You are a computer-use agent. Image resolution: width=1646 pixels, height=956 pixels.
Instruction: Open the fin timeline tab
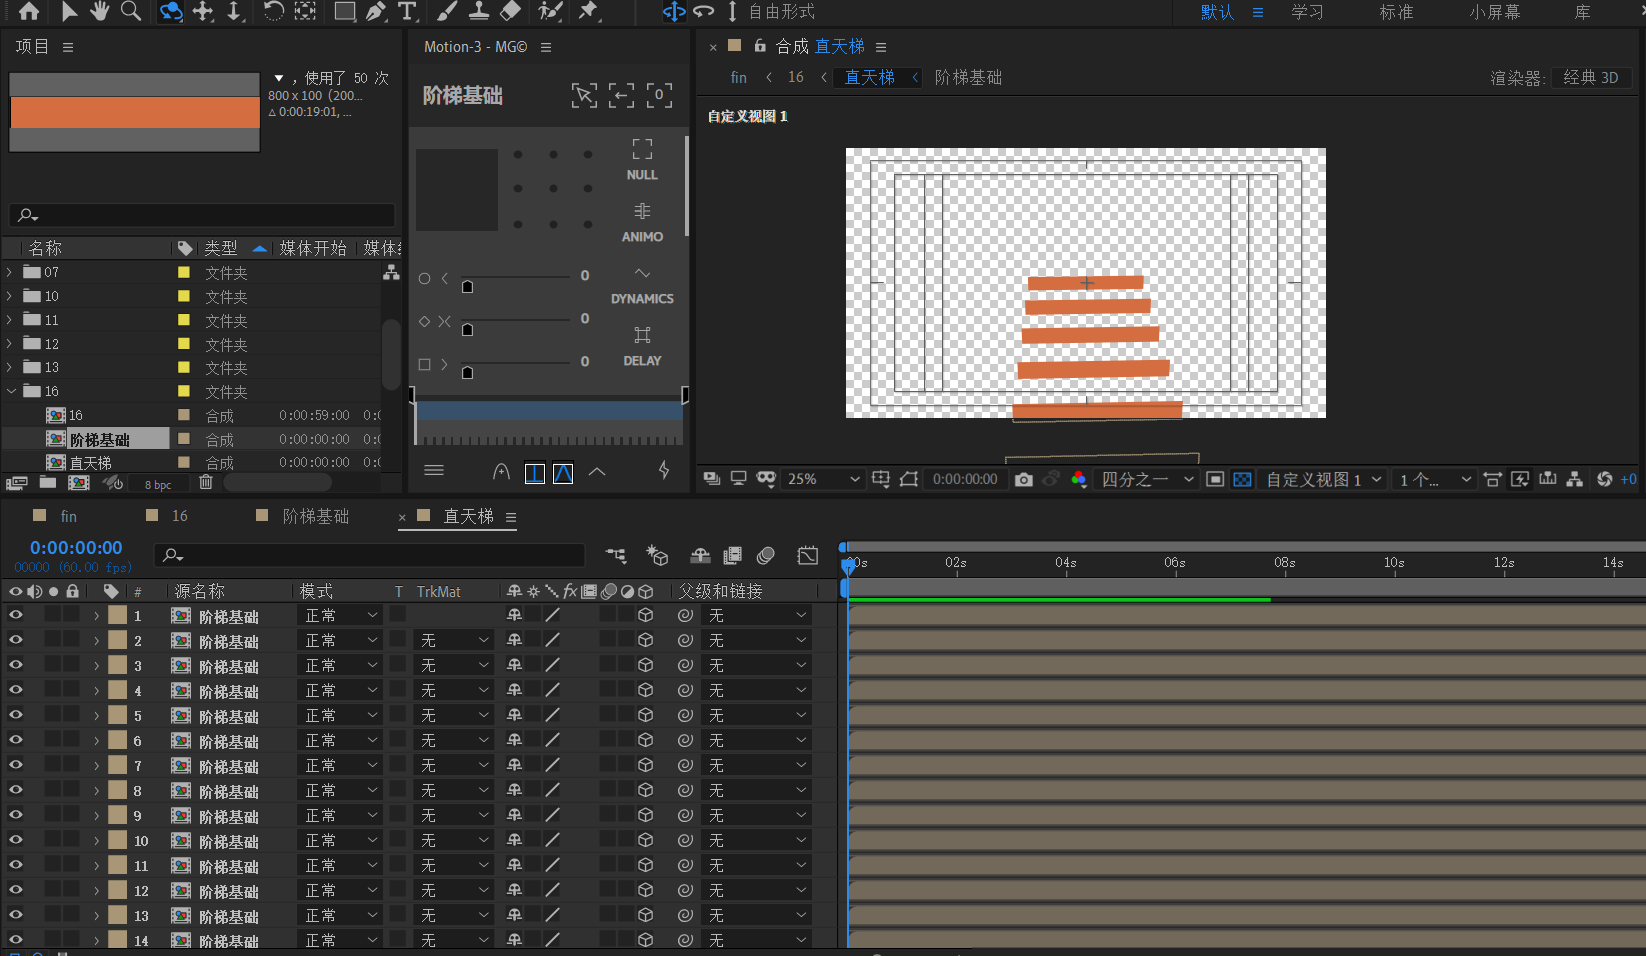pyautogui.click(x=68, y=516)
